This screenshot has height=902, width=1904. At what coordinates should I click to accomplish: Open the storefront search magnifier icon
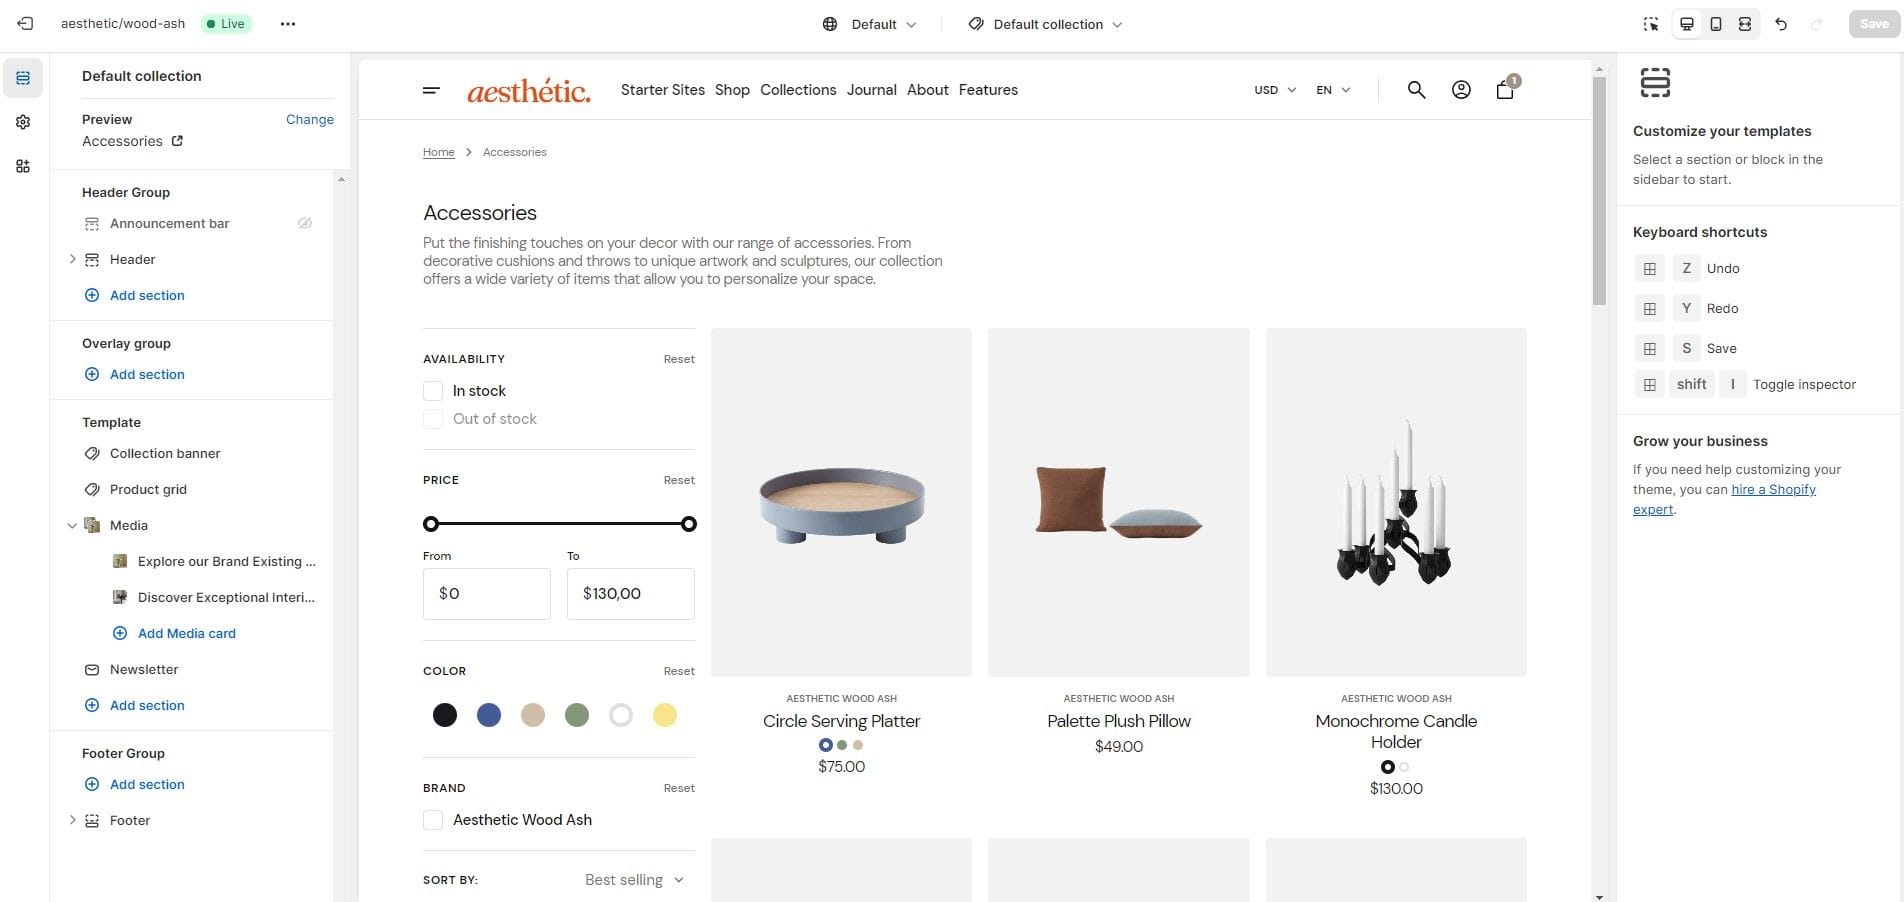pos(1416,90)
